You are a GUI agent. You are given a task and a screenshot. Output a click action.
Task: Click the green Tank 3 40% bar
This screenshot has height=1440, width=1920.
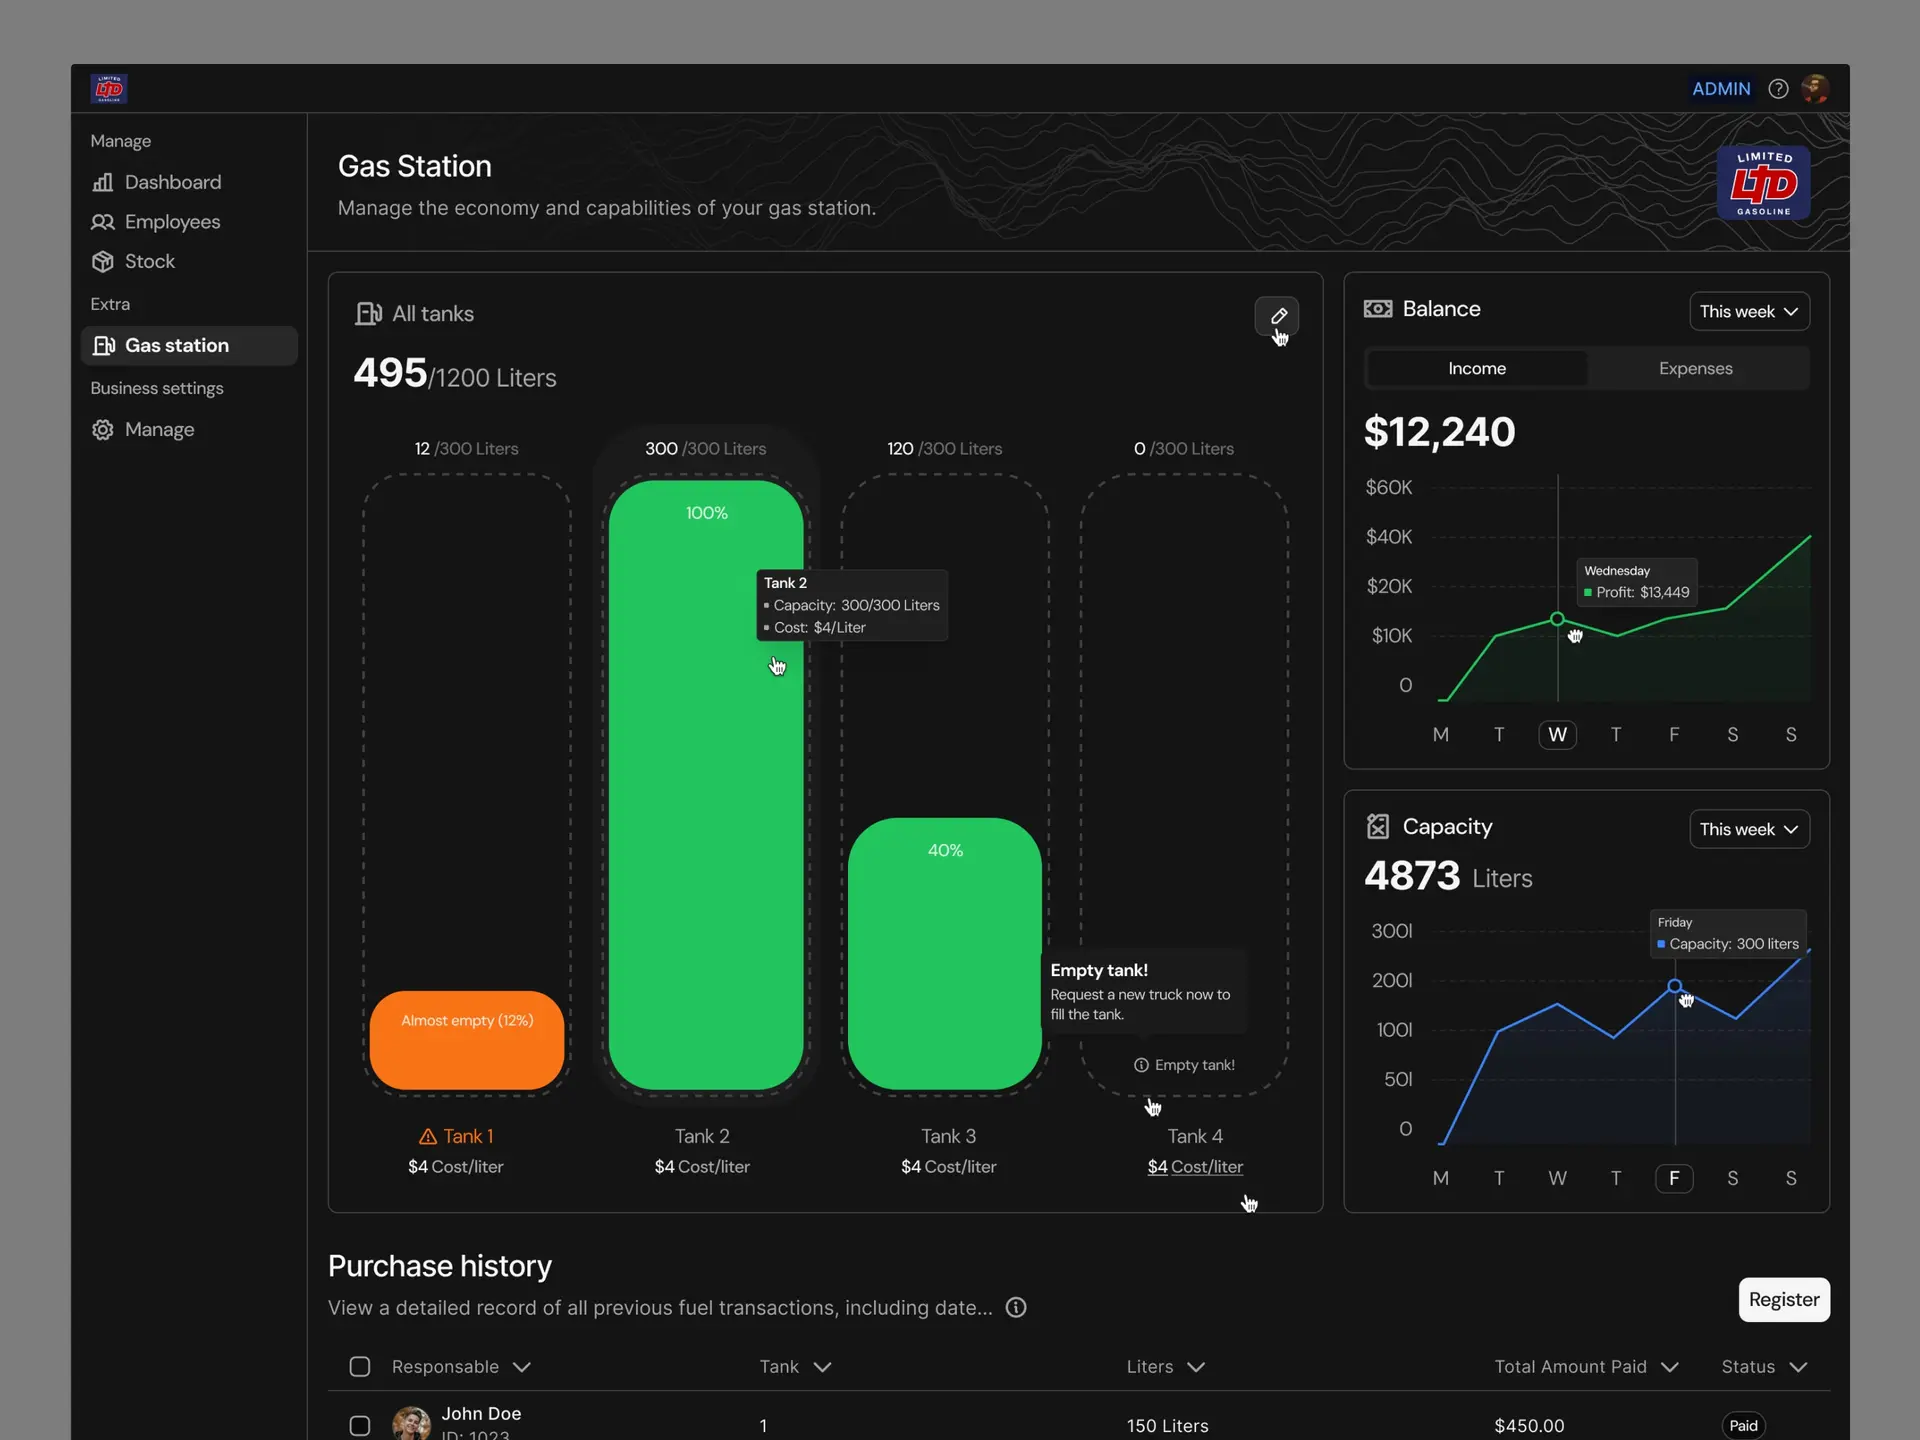coord(945,954)
